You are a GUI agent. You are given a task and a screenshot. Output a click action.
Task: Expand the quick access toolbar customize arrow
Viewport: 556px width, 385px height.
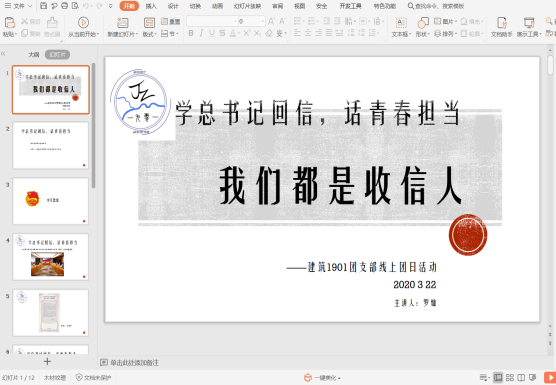111,6
